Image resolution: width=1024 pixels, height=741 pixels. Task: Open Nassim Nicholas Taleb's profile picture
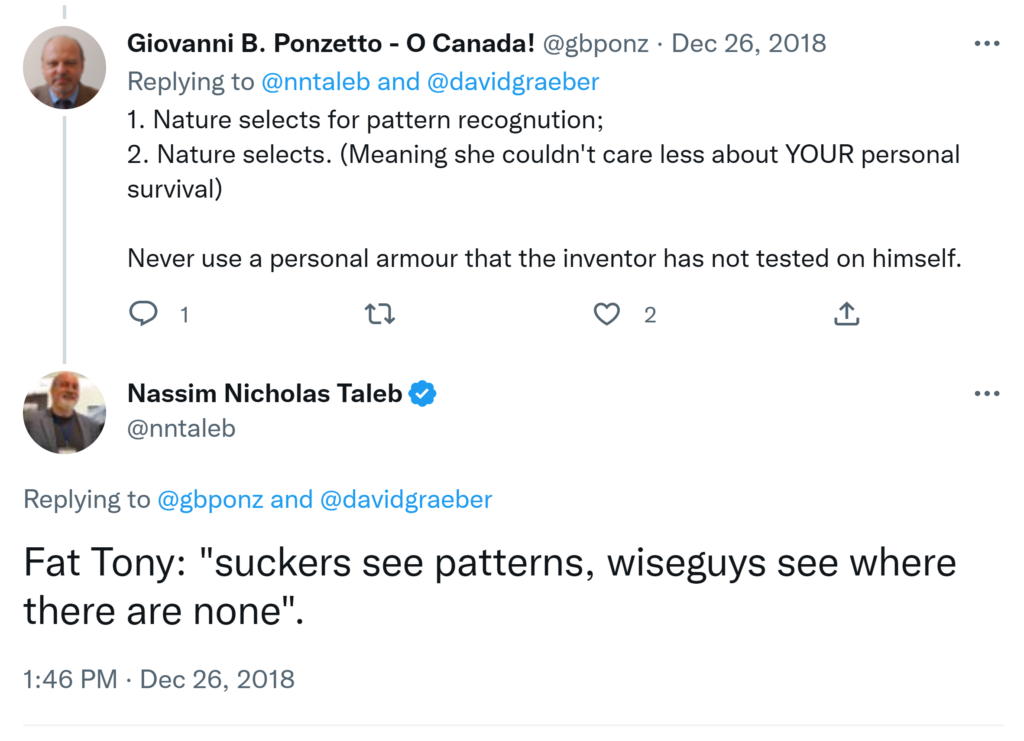pos(65,412)
